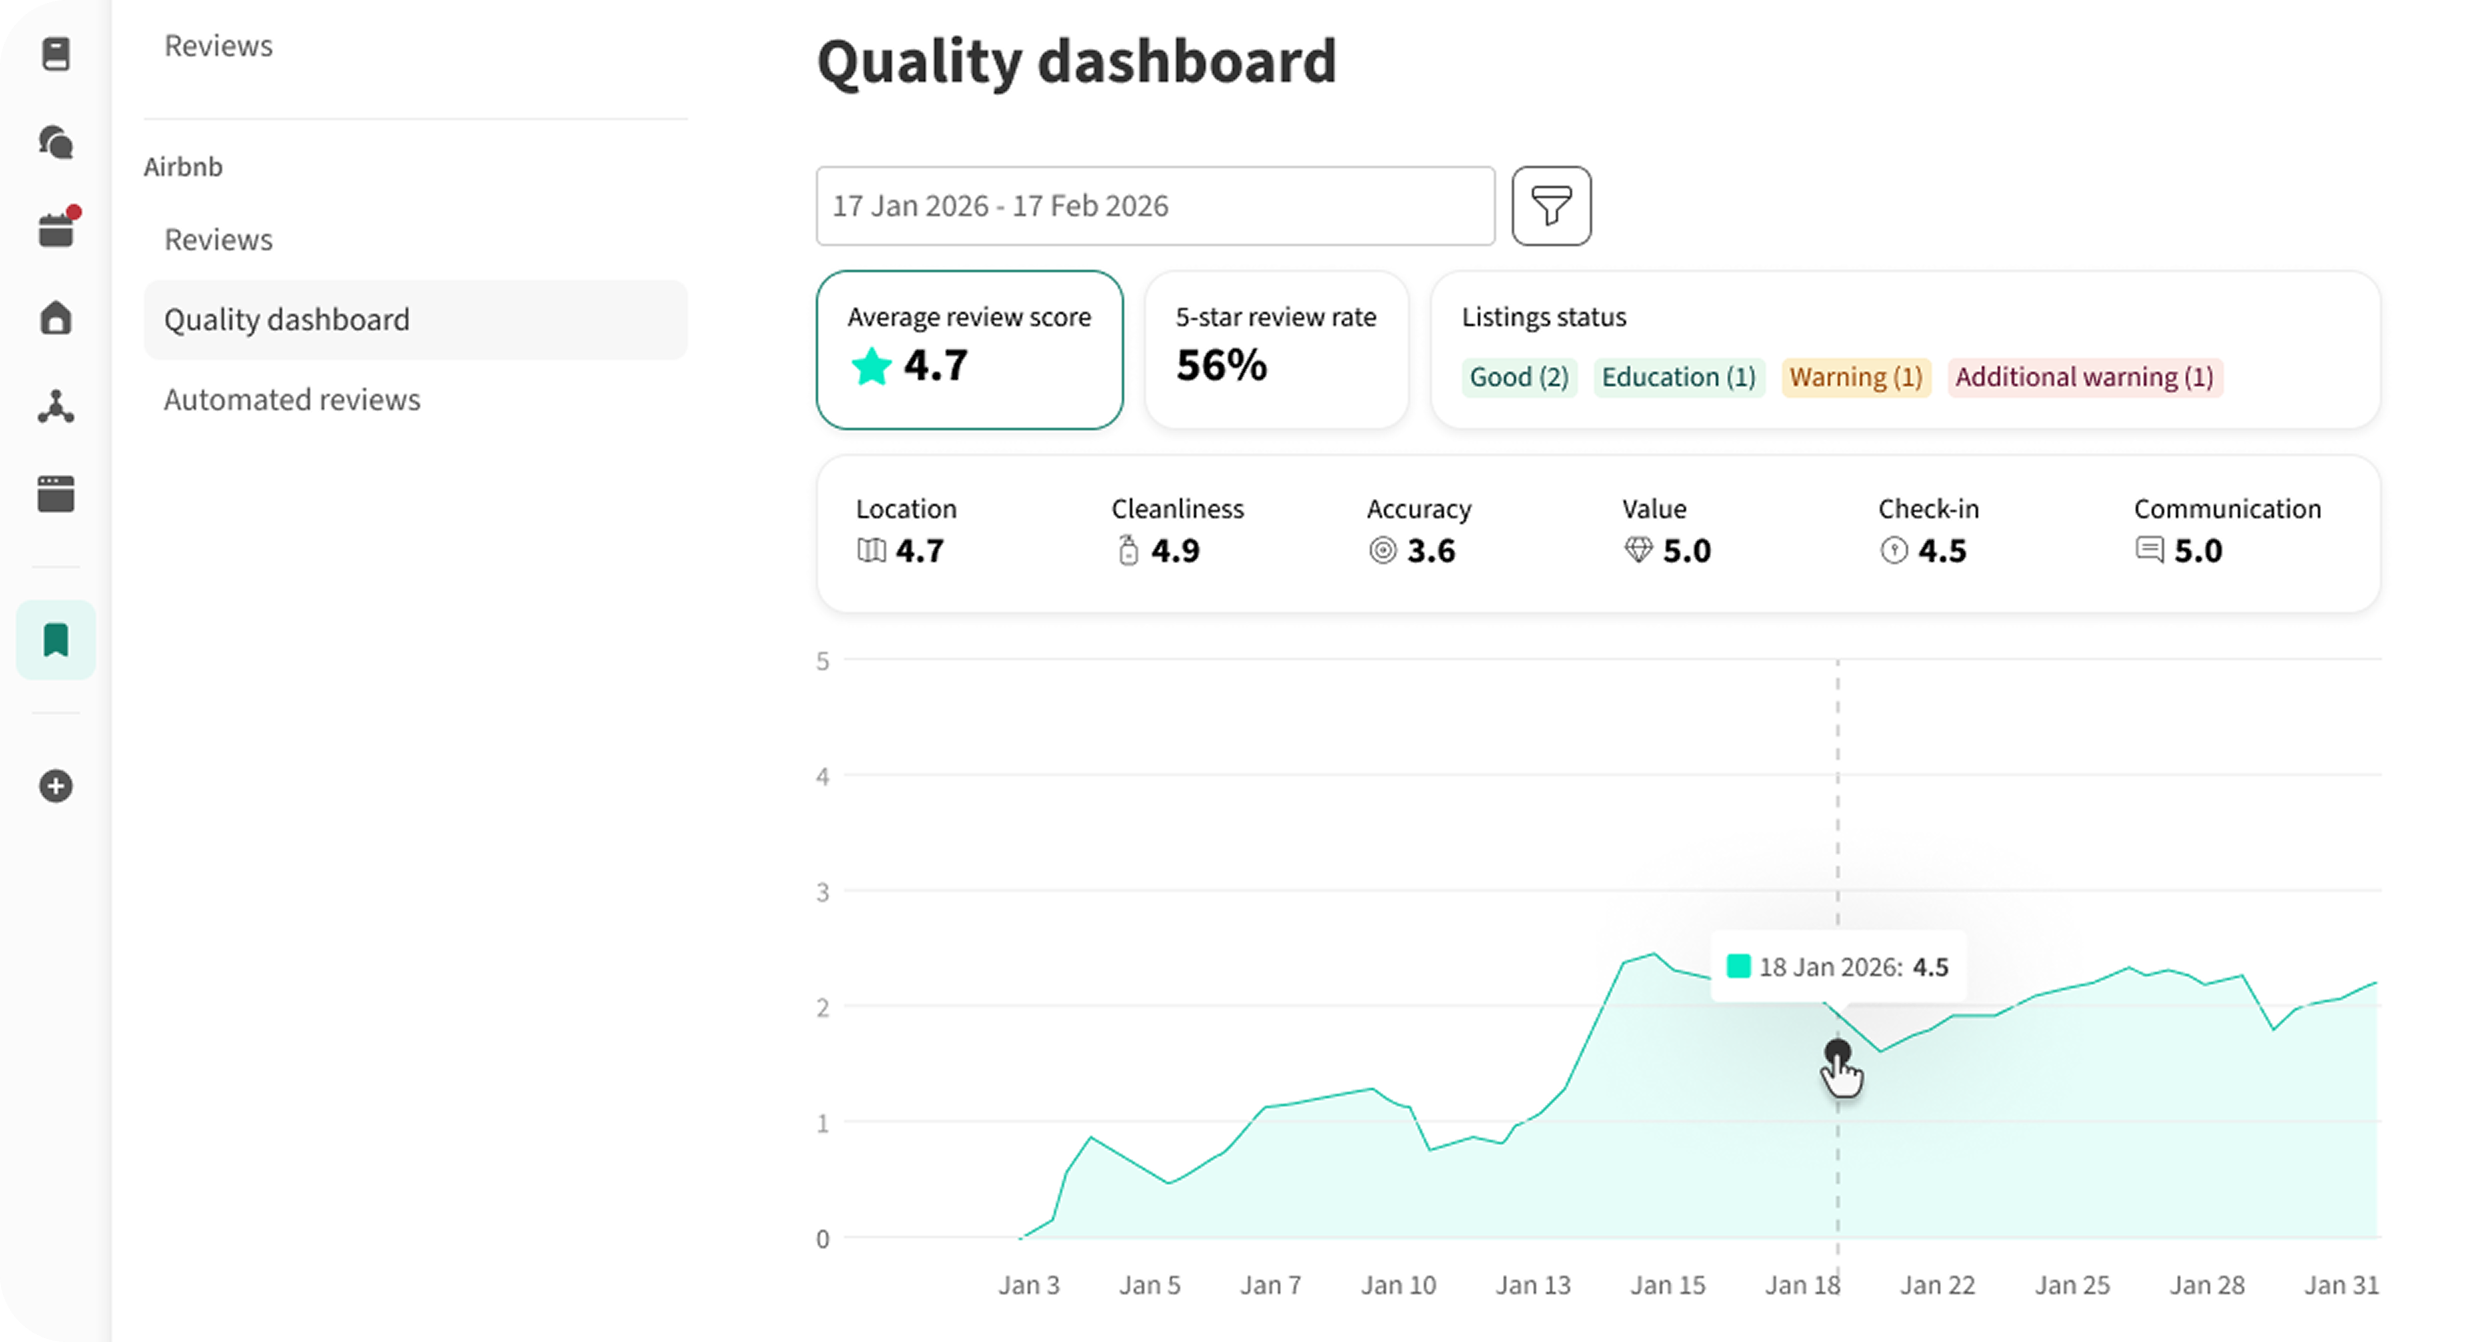Open Automated reviews menu item
The width and height of the screenshot is (2478, 1342).
[x=292, y=400]
